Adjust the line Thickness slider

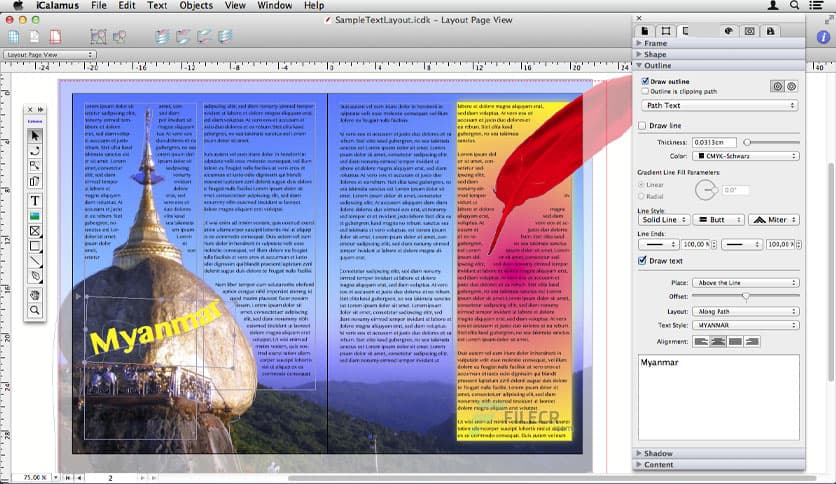(748, 143)
